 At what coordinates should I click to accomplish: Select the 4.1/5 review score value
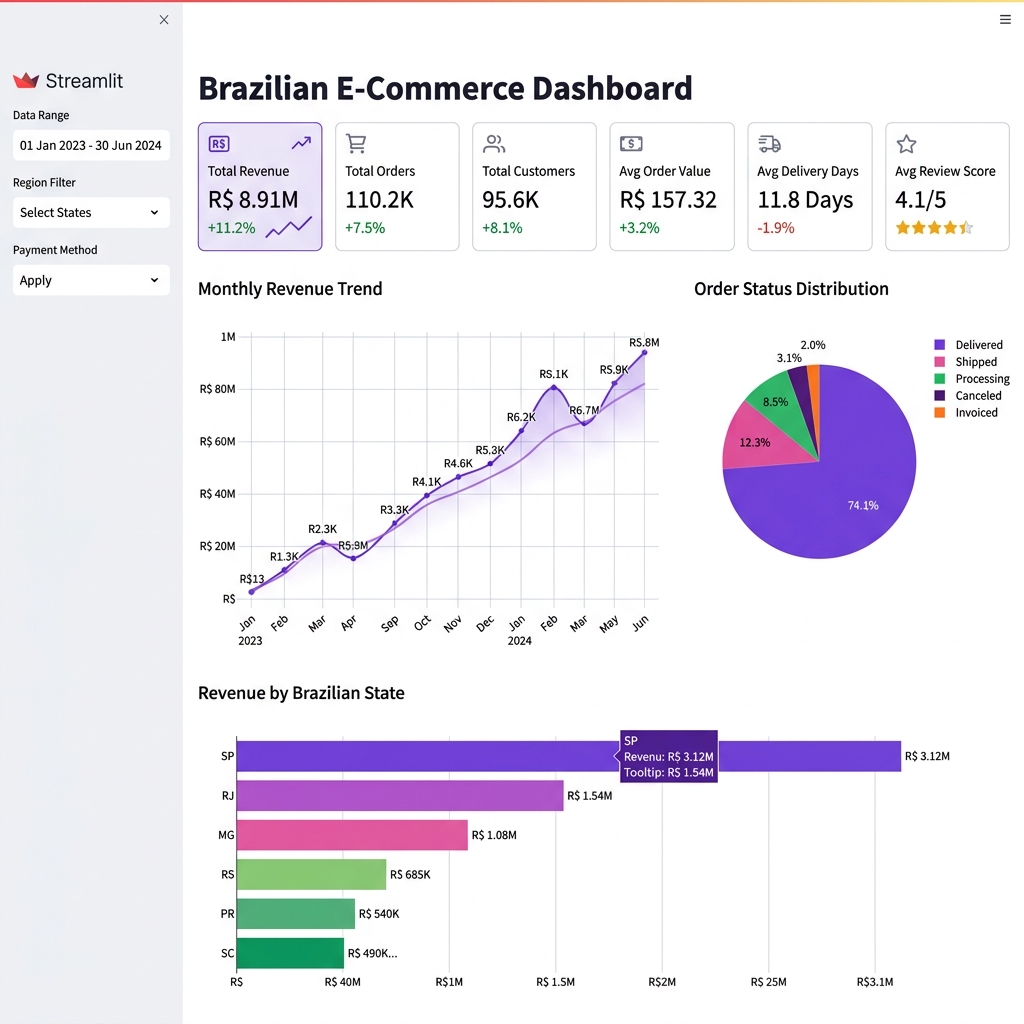point(920,200)
